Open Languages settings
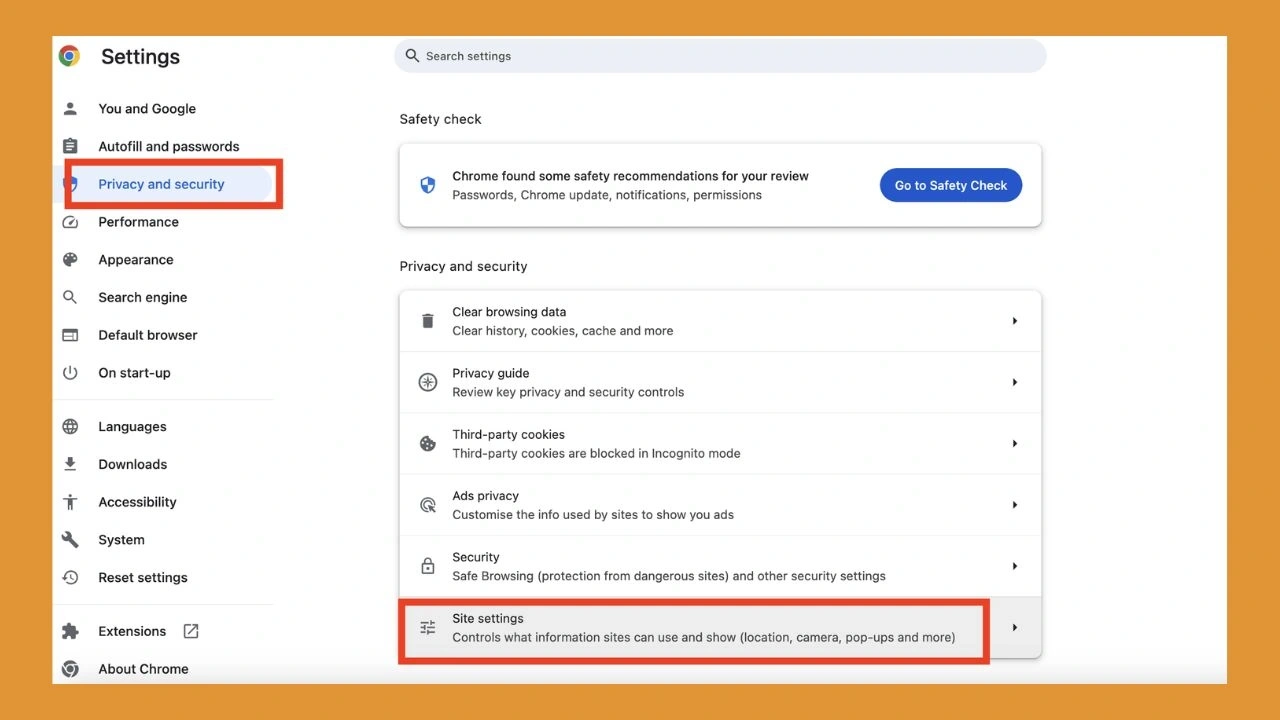This screenshot has width=1280, height=720. click(x=132, y=427)
